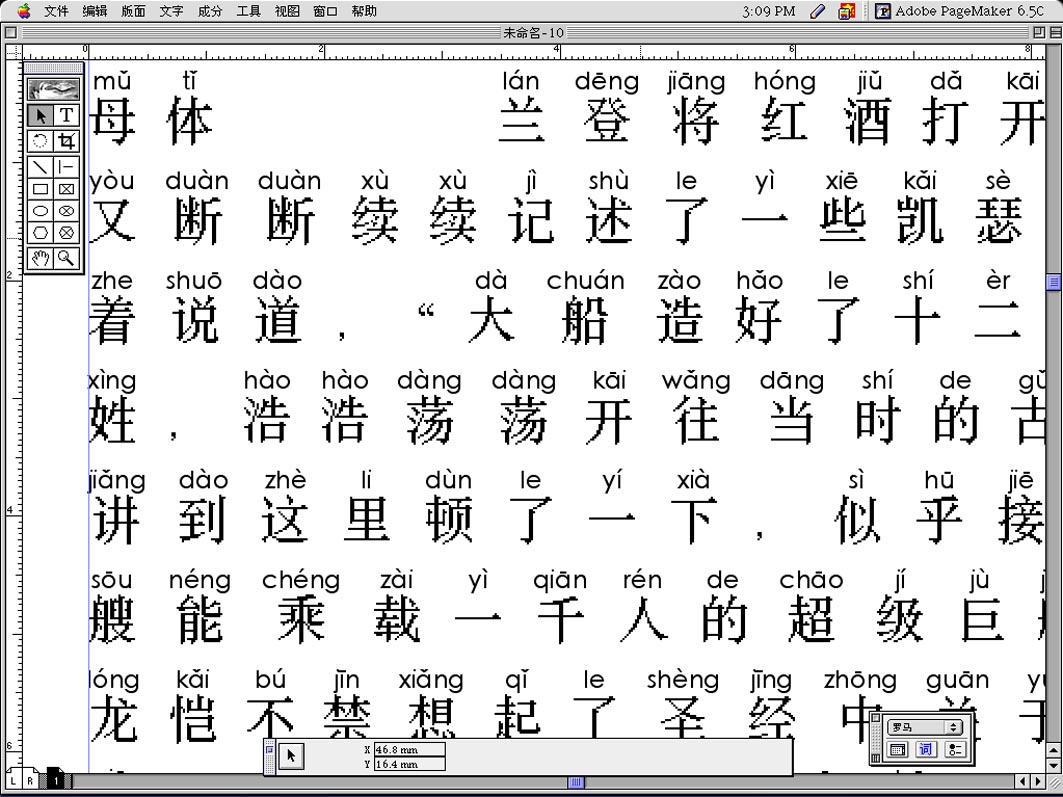Open the 文件 menu
This screenshot has width=1063, height=797.
coord(56,11)
